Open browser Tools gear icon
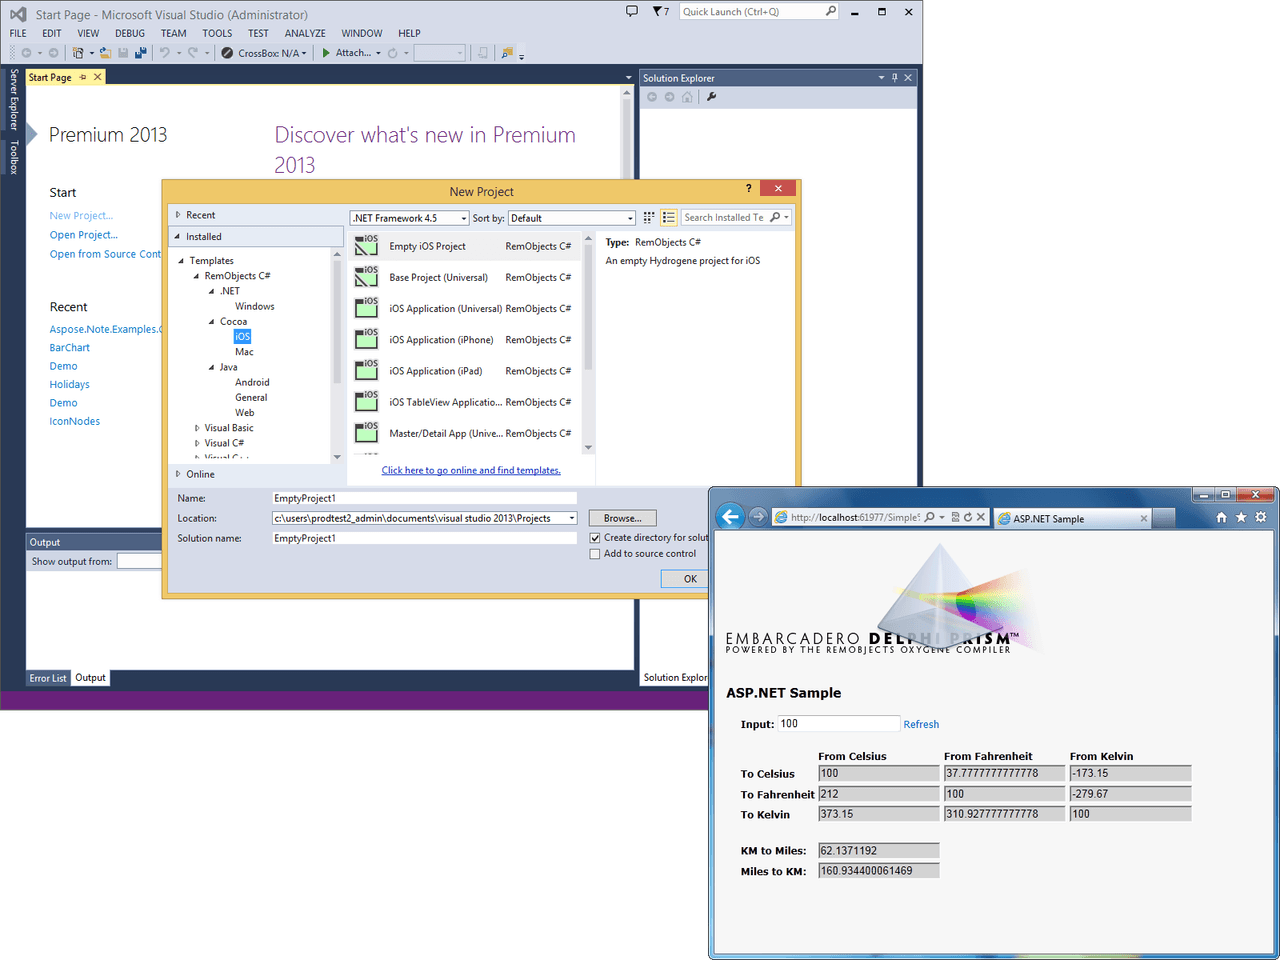 click(1261, 517)
